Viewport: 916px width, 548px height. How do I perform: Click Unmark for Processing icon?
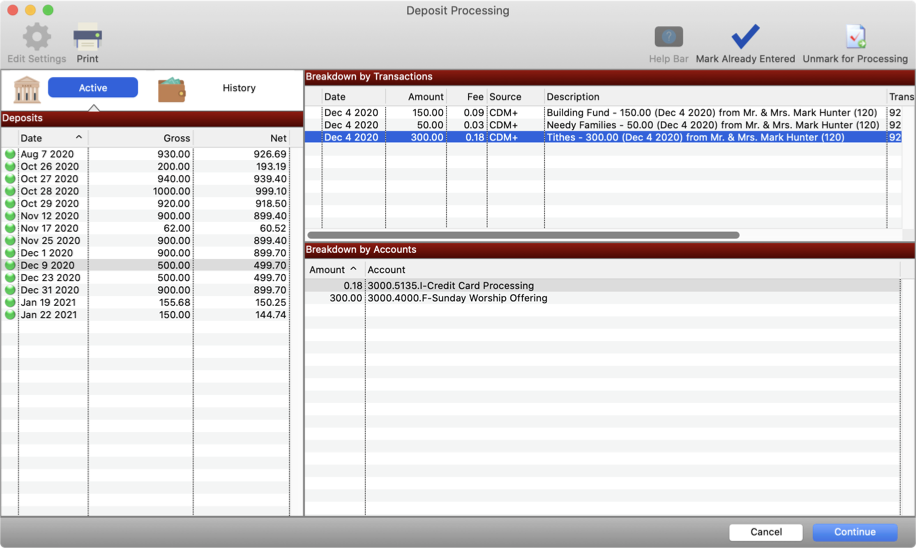(855, 38)
